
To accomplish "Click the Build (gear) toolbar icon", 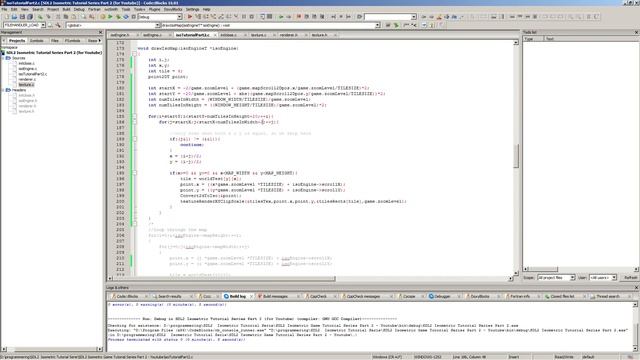I will (x=103, y=17).
